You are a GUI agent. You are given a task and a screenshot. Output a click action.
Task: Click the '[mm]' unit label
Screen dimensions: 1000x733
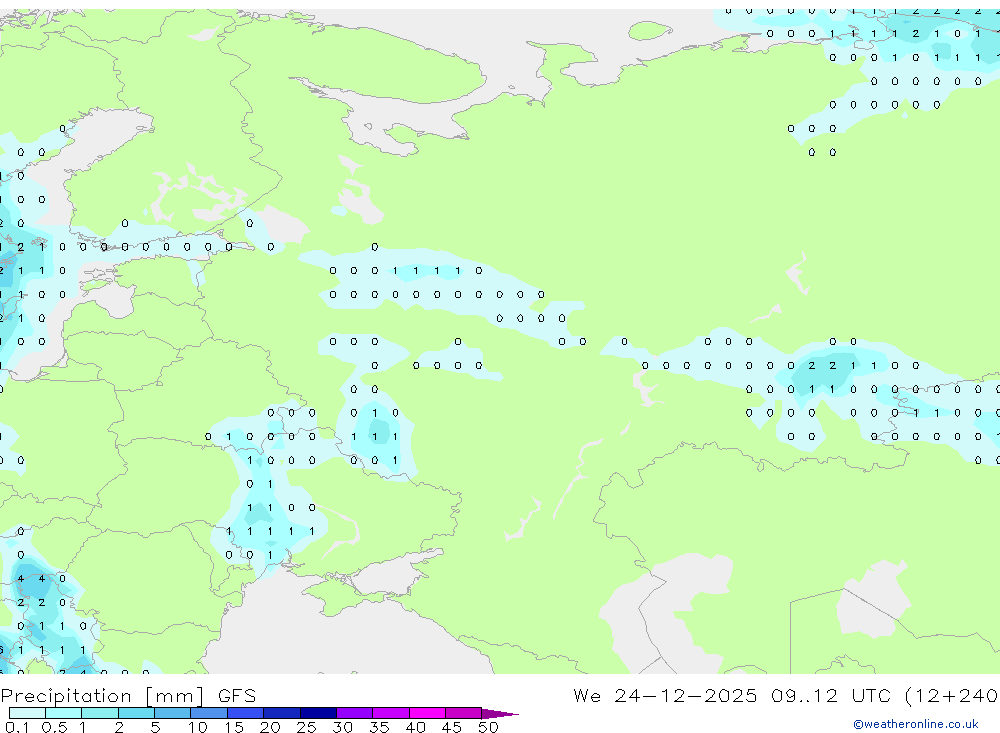pos(175,695)
